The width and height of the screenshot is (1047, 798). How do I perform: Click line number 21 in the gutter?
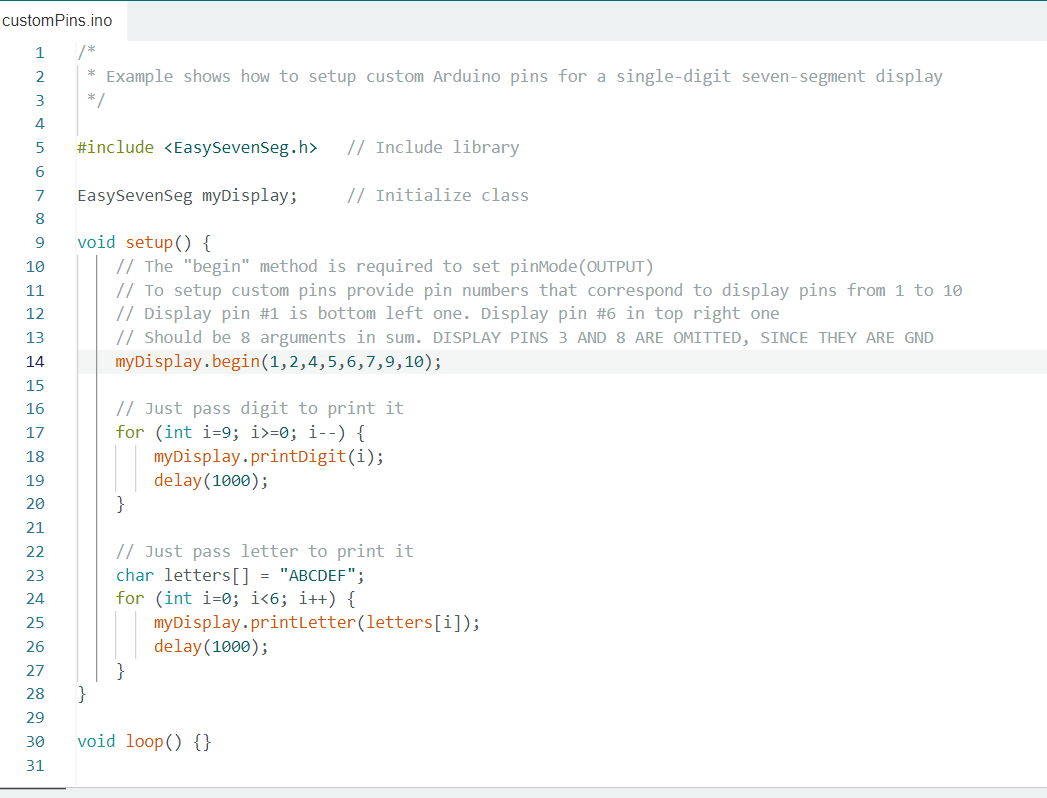click(35, 528)
